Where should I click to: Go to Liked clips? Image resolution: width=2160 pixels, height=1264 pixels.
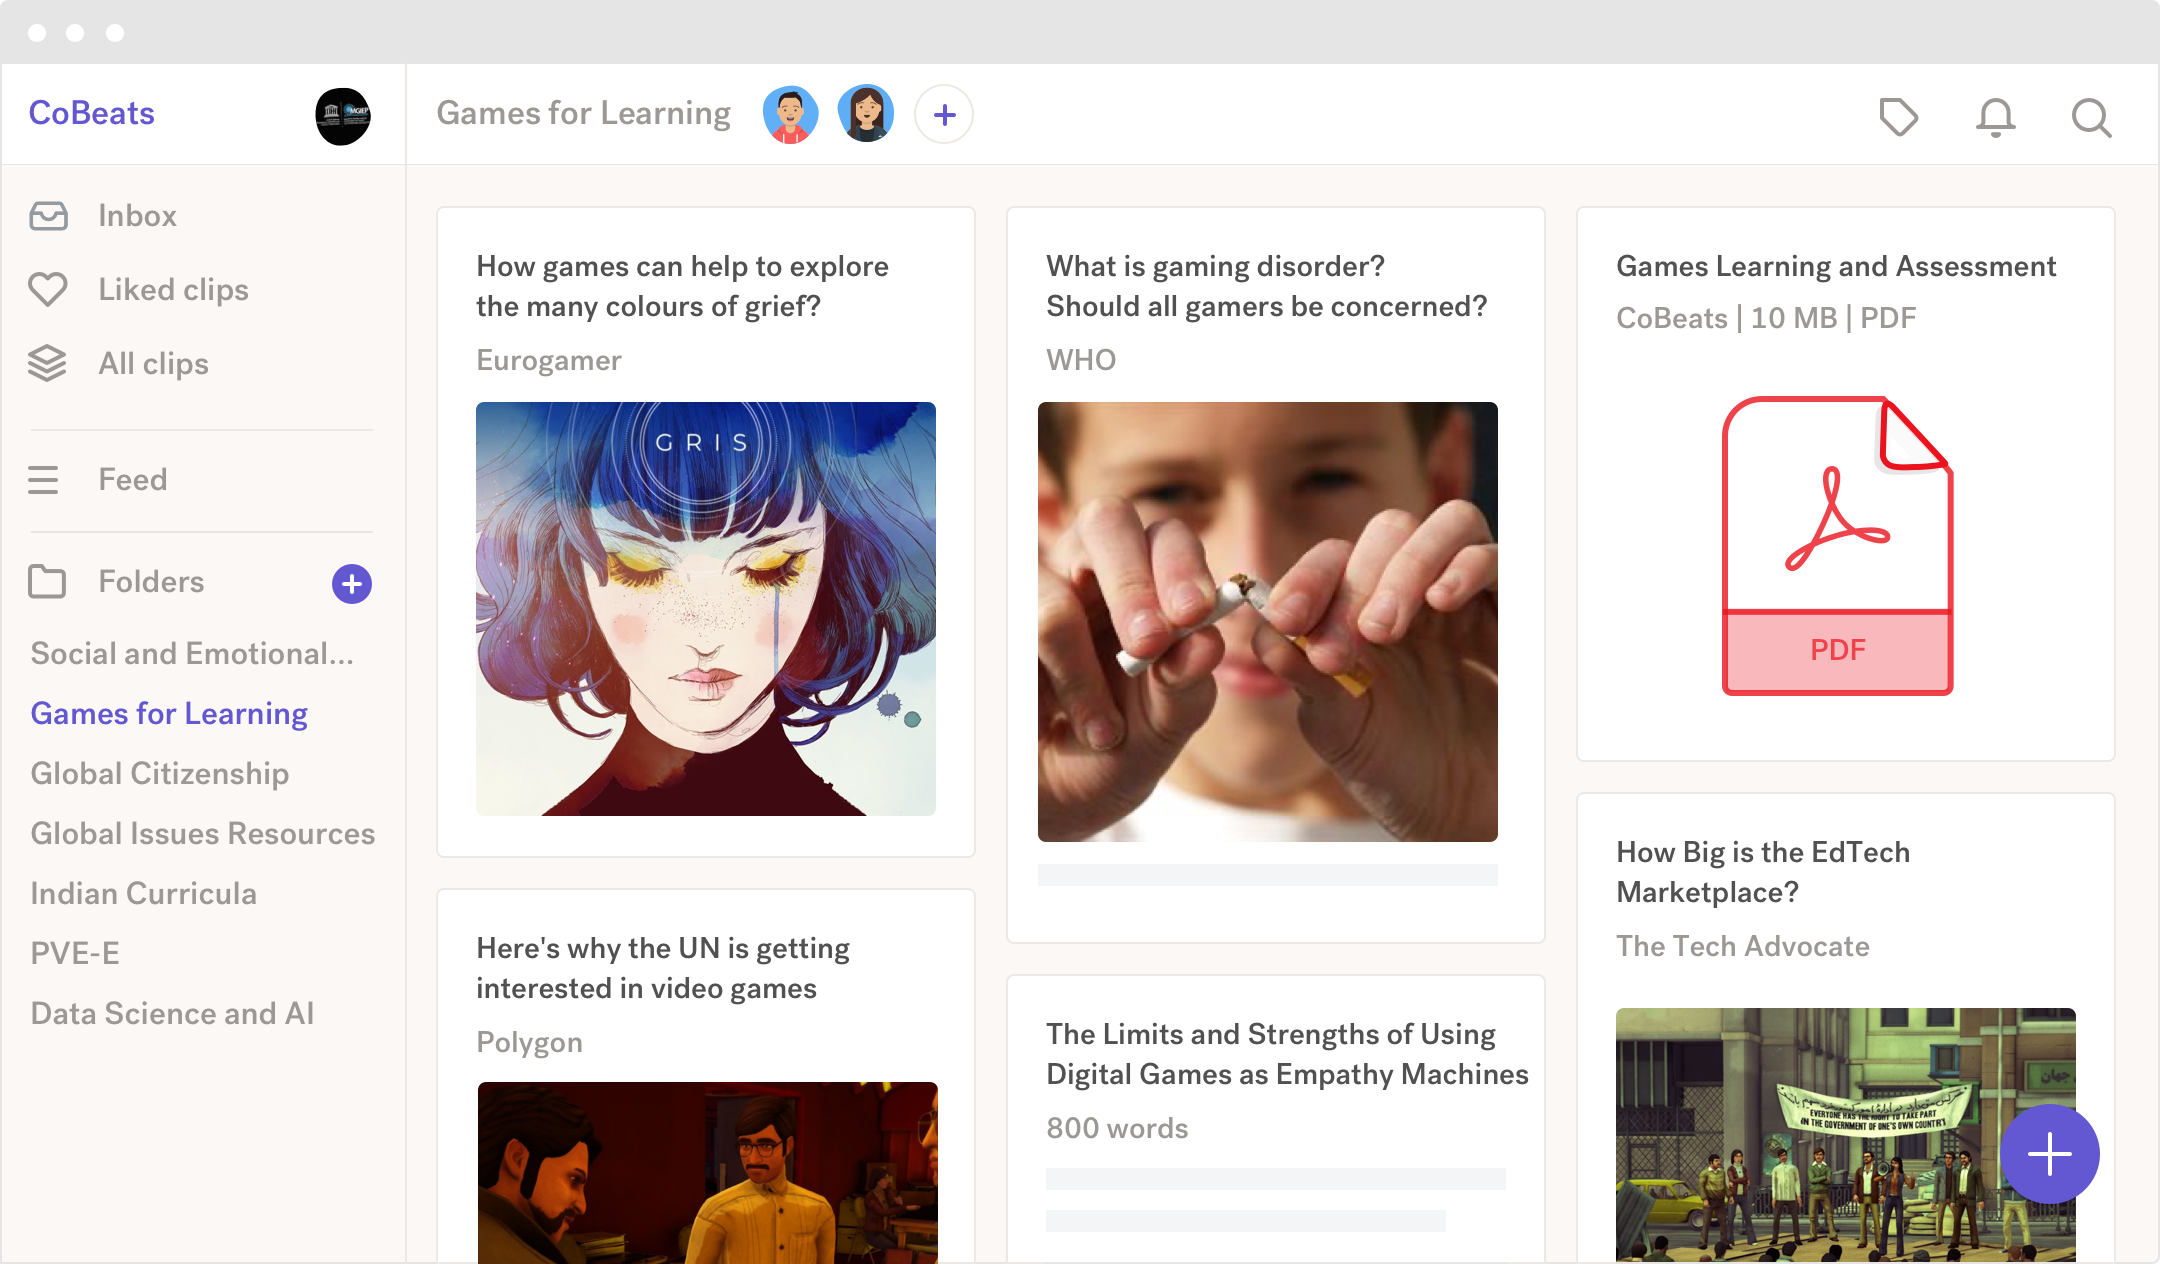[173, 290]
